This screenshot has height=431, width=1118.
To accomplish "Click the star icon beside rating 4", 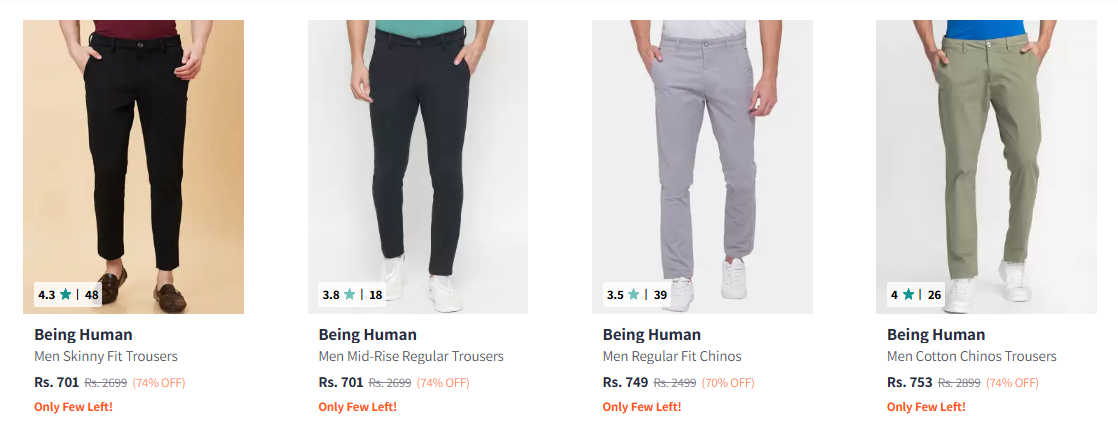I will [x=908, y=295].
